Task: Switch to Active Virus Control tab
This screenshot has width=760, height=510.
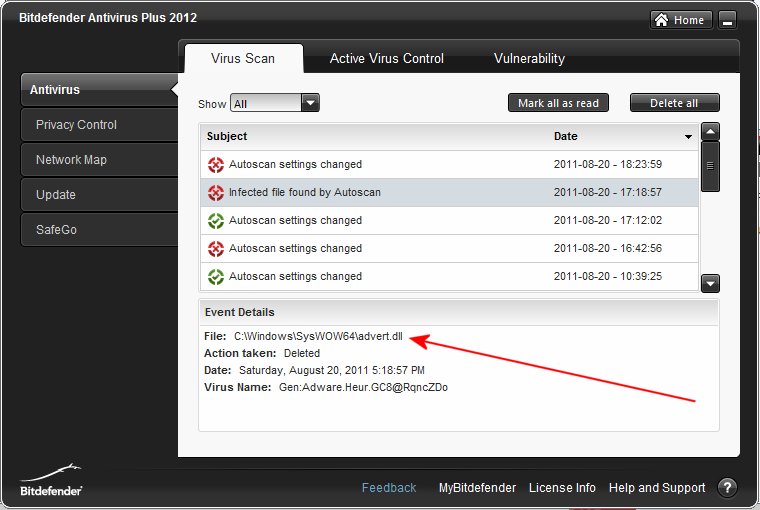Action: point(387,59)
